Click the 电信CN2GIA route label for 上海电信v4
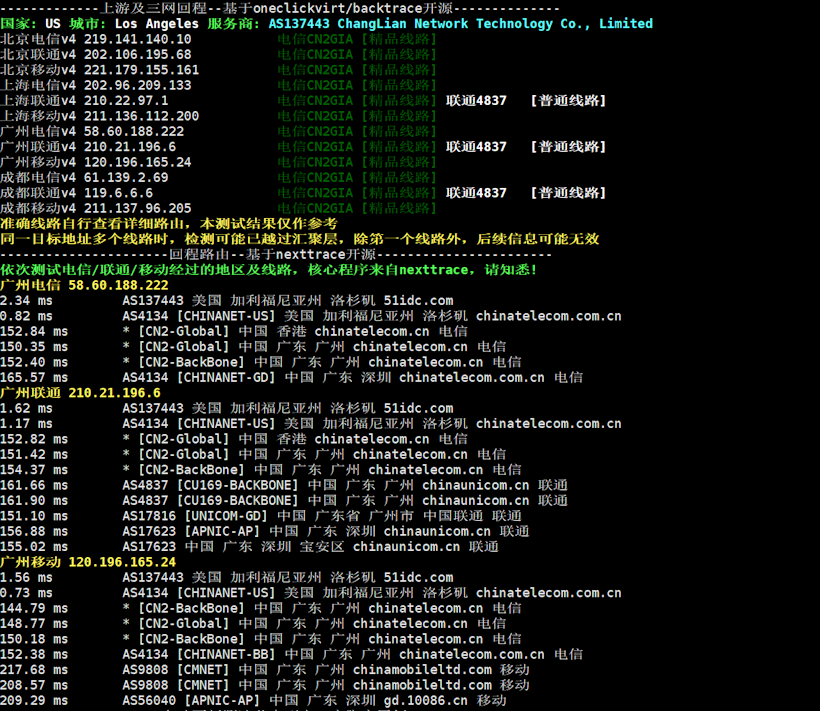 click(x=315, y=85)
